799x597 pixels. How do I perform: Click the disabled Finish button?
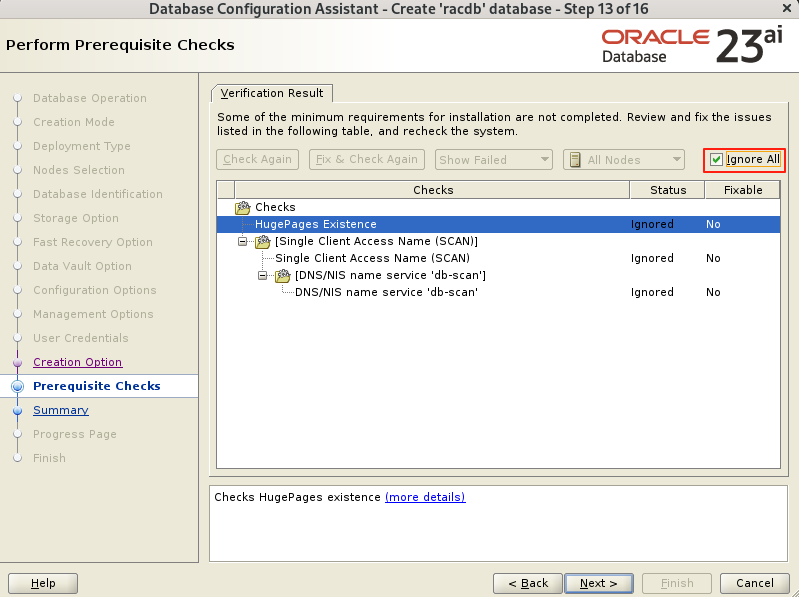point(677,583)
